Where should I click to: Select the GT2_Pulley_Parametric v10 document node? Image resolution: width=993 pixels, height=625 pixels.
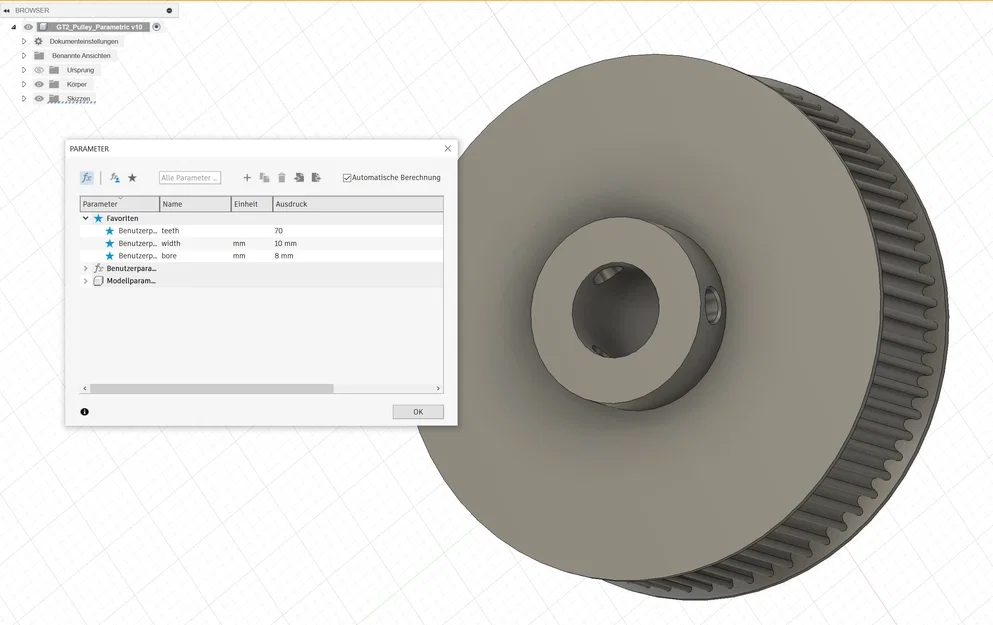point(100,27)
